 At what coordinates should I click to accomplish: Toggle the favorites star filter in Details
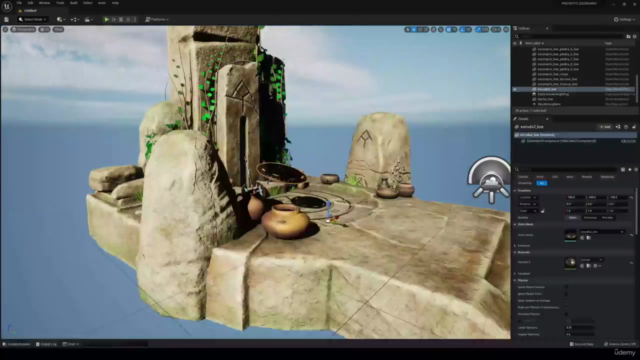(x=630, y=169)
